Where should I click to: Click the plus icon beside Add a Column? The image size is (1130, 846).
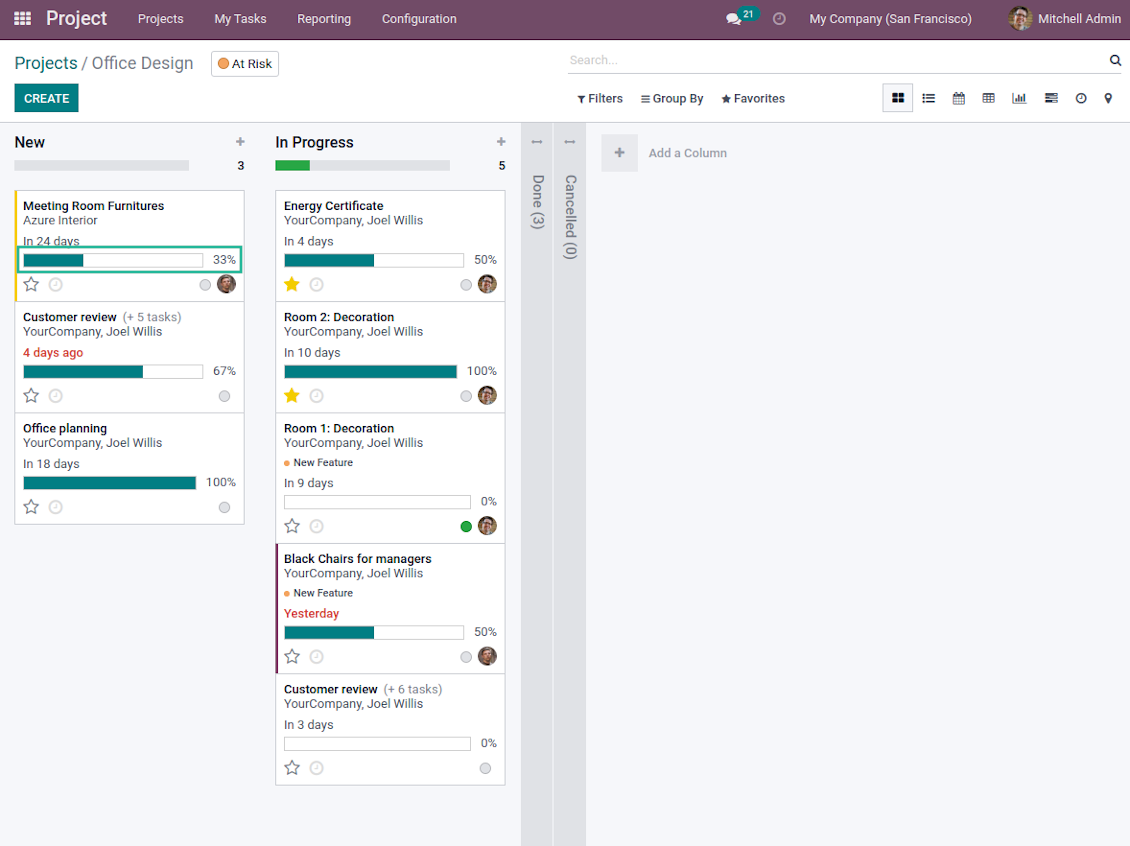coord(620,153)
